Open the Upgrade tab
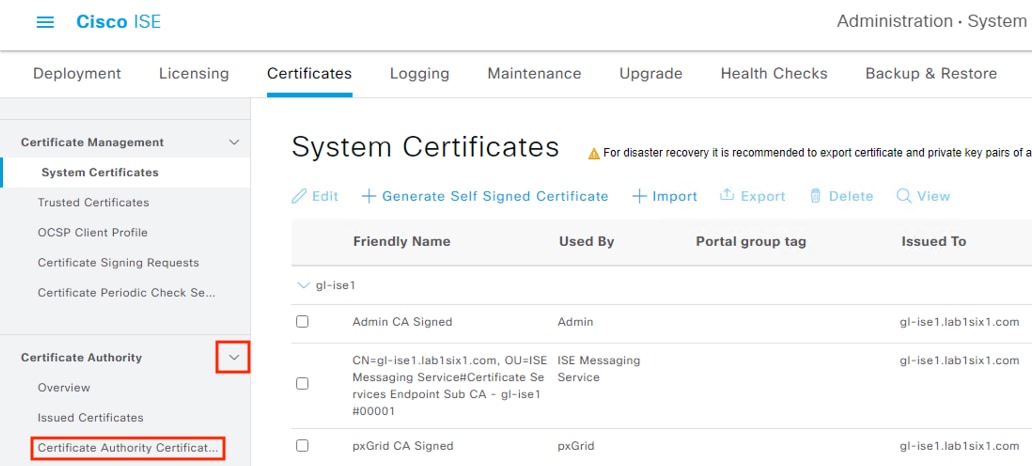Image resolution: width=1032 pixels, height=466 pixels. 651,73
